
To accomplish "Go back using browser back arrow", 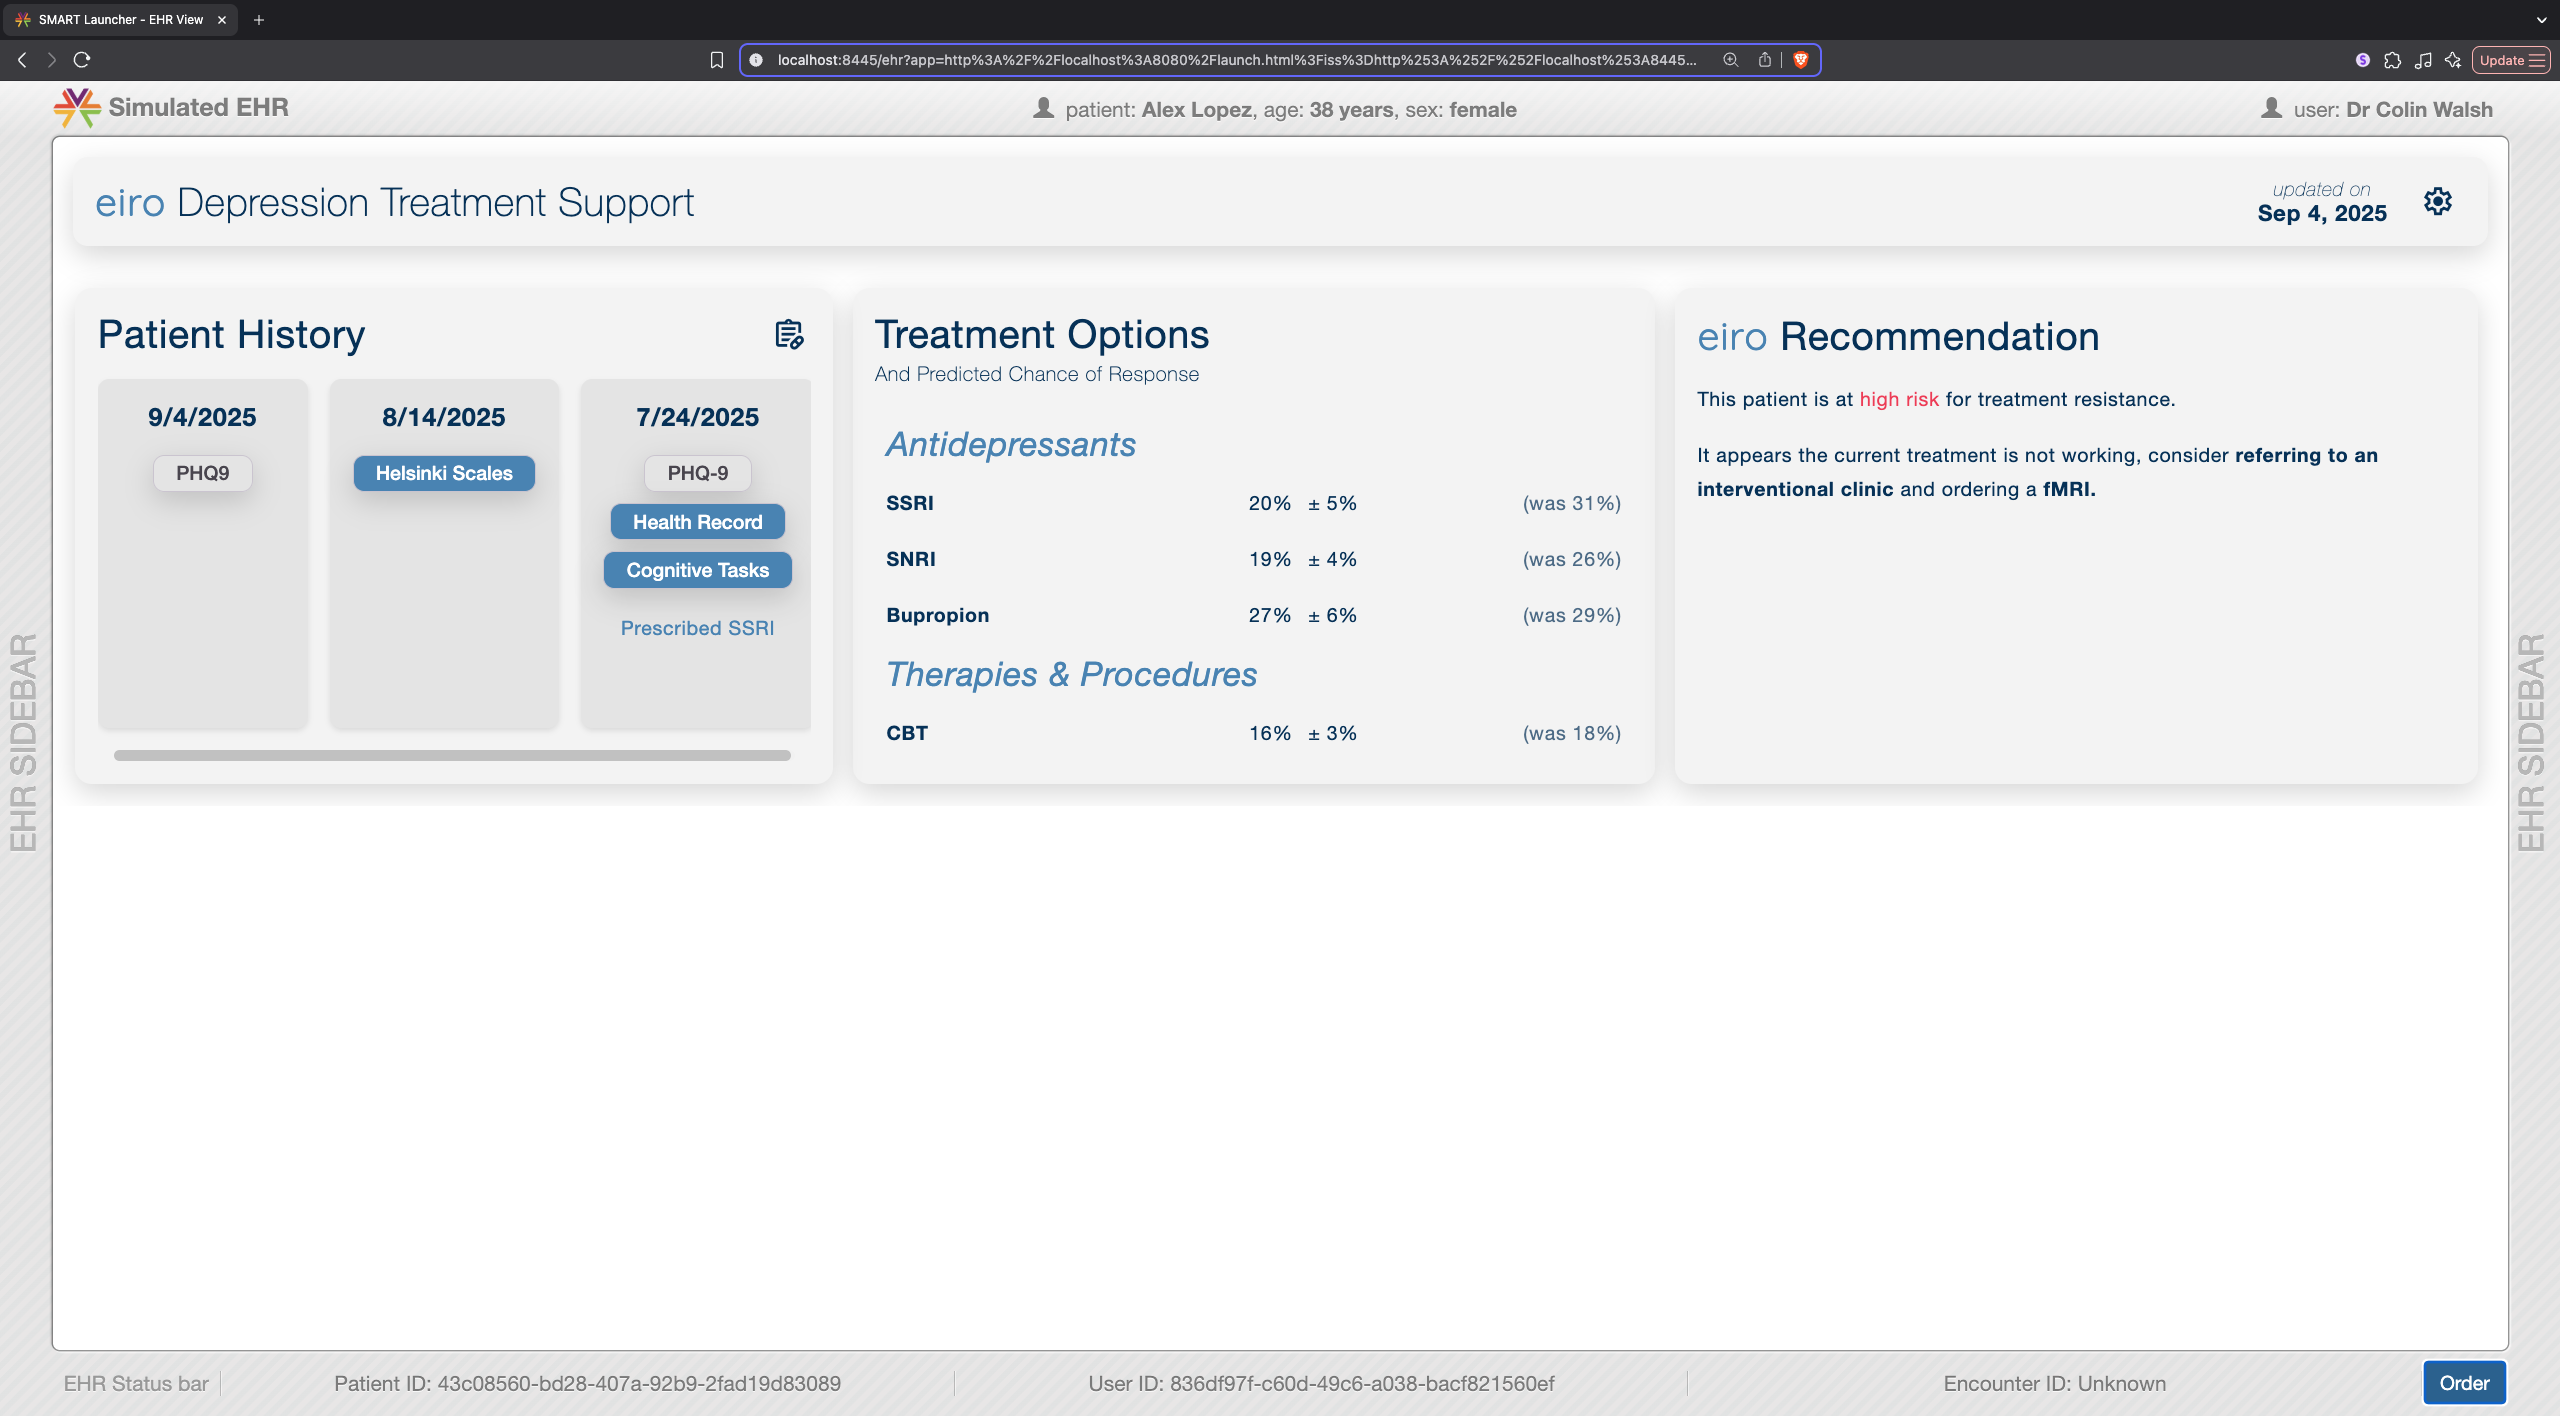I will click(22, 60).
